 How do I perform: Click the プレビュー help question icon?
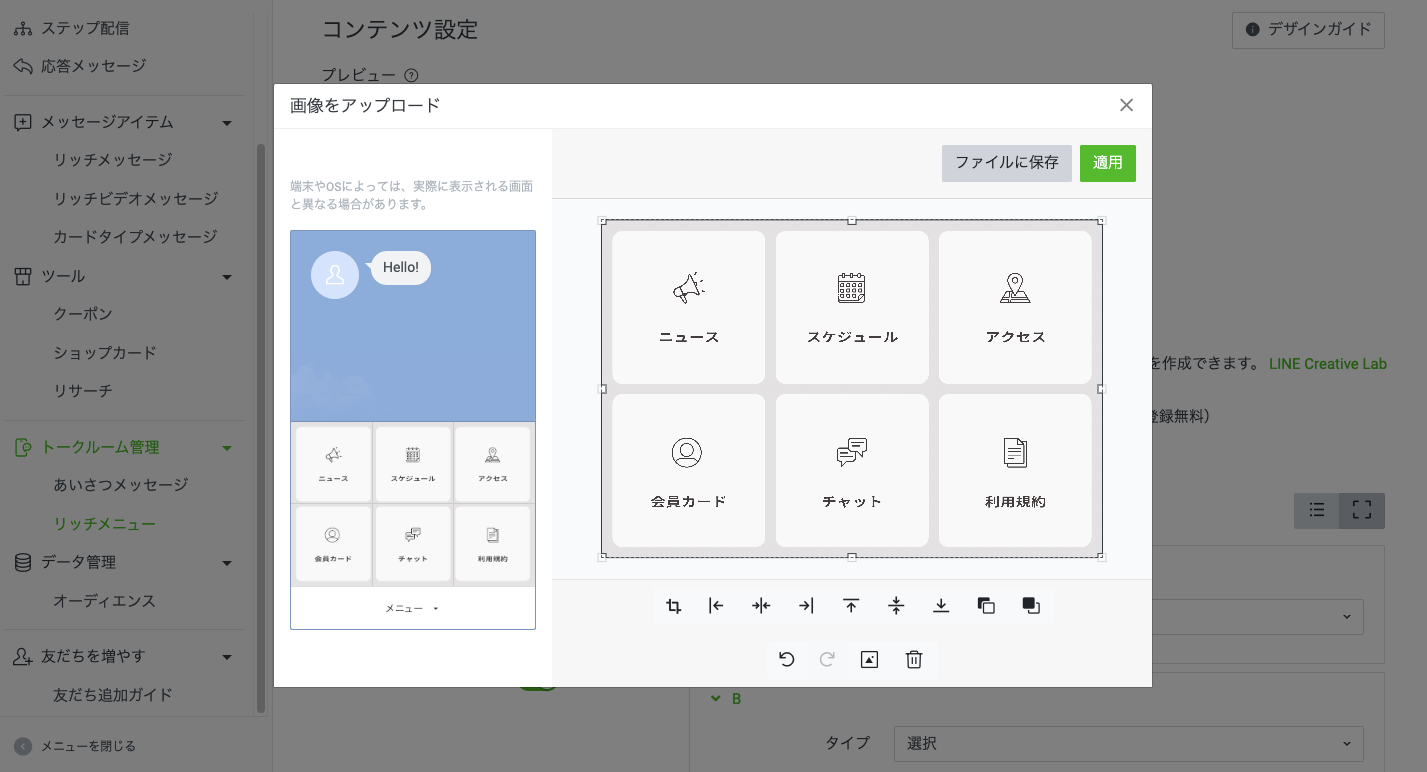(x=411, y=75)
